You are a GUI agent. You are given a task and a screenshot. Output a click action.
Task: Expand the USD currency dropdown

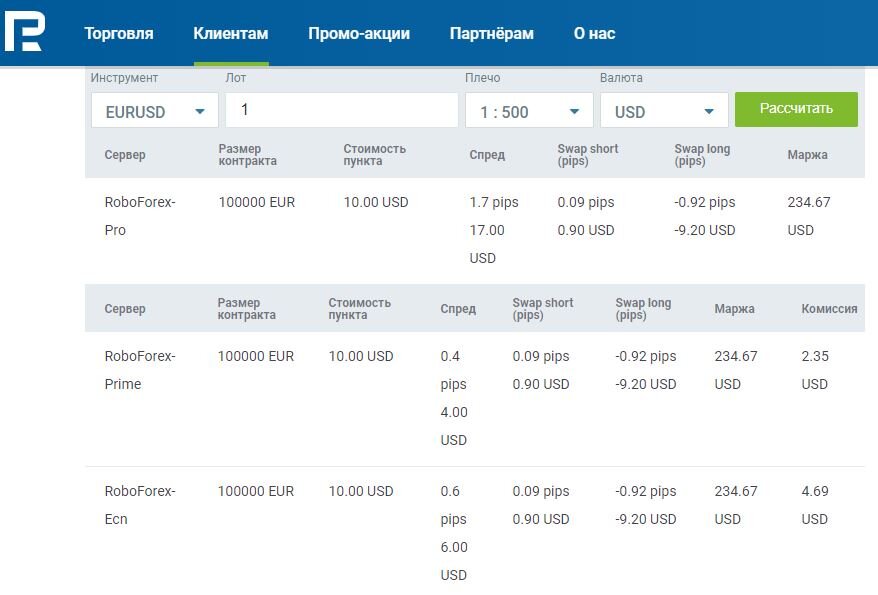[664, 110]
